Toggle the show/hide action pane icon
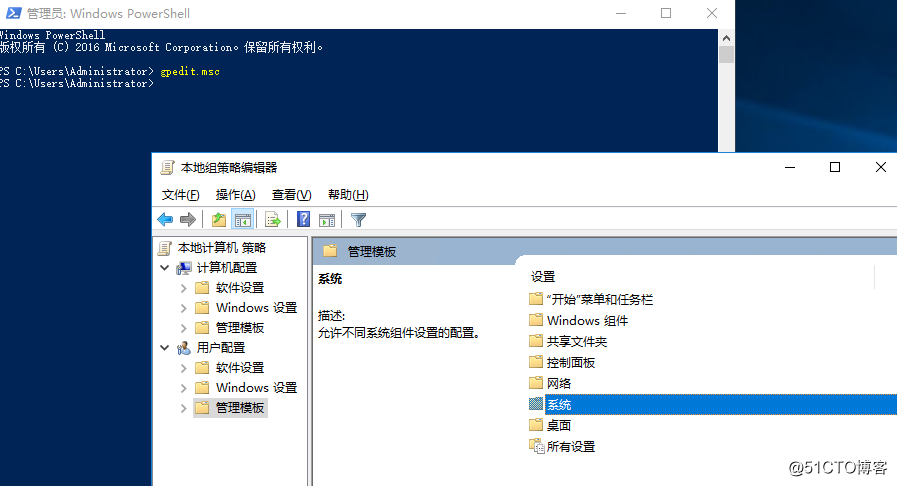This screenshot has height=486, width=897. 327,220
